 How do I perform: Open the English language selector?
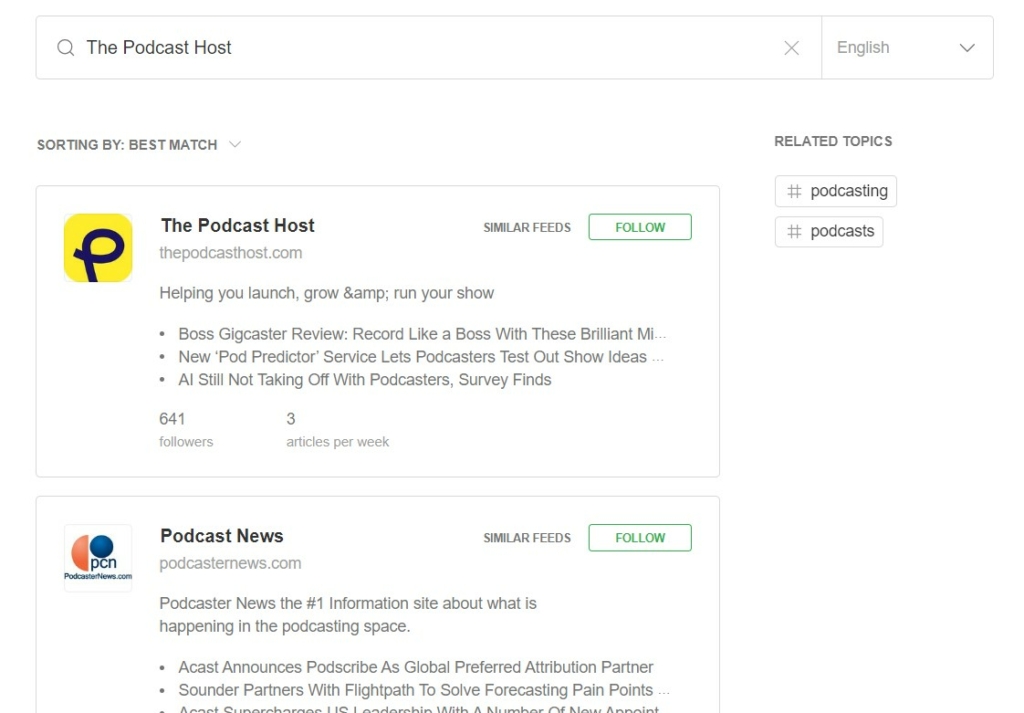point(905,47)
